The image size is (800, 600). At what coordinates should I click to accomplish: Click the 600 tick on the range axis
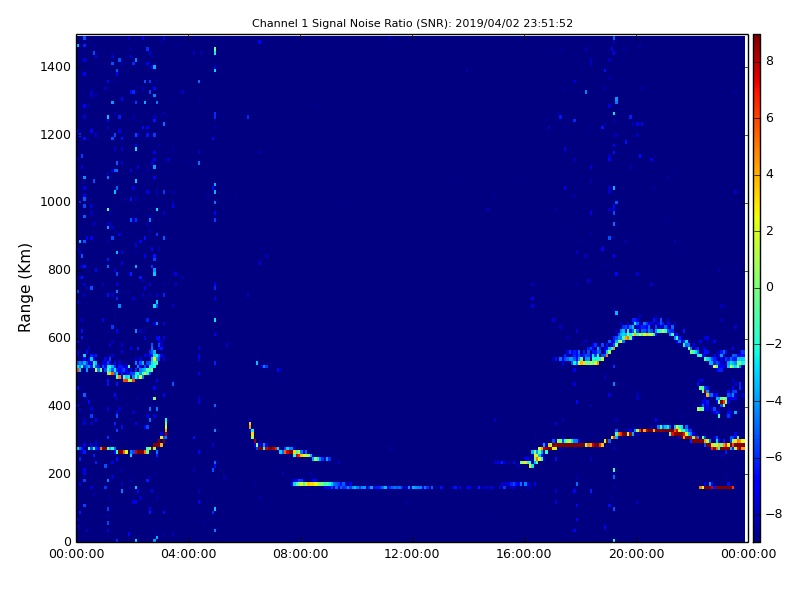pos(59,338)
